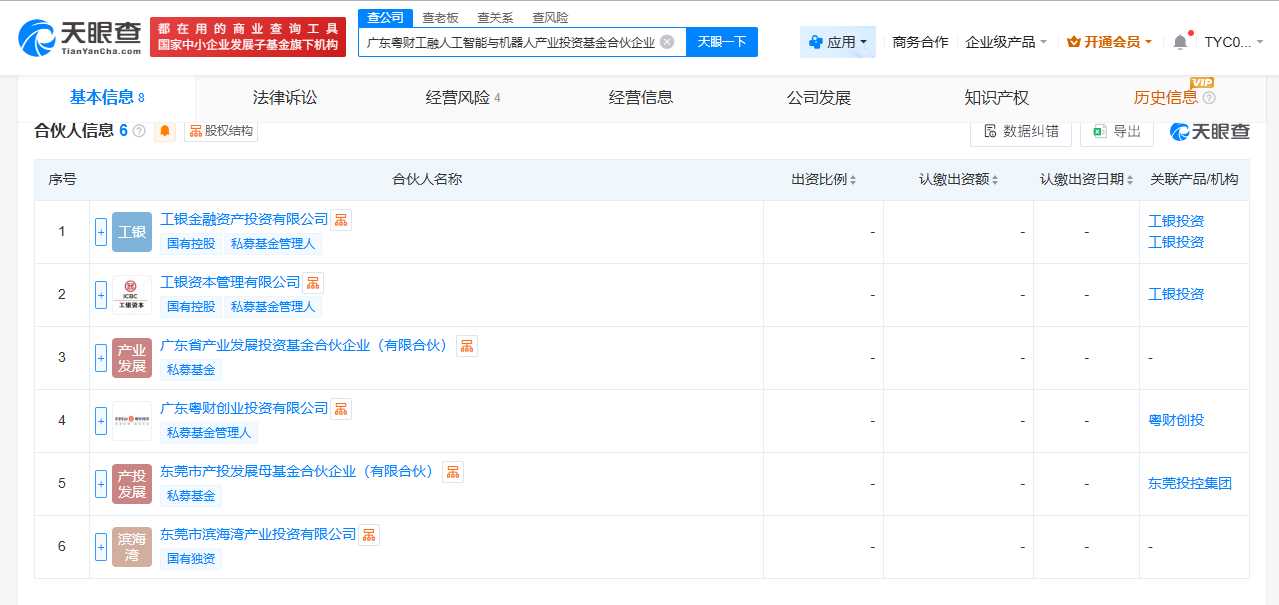Expand row 3 partner details plus button
The width and height of the screenshot is (1279, 605).
101,358
